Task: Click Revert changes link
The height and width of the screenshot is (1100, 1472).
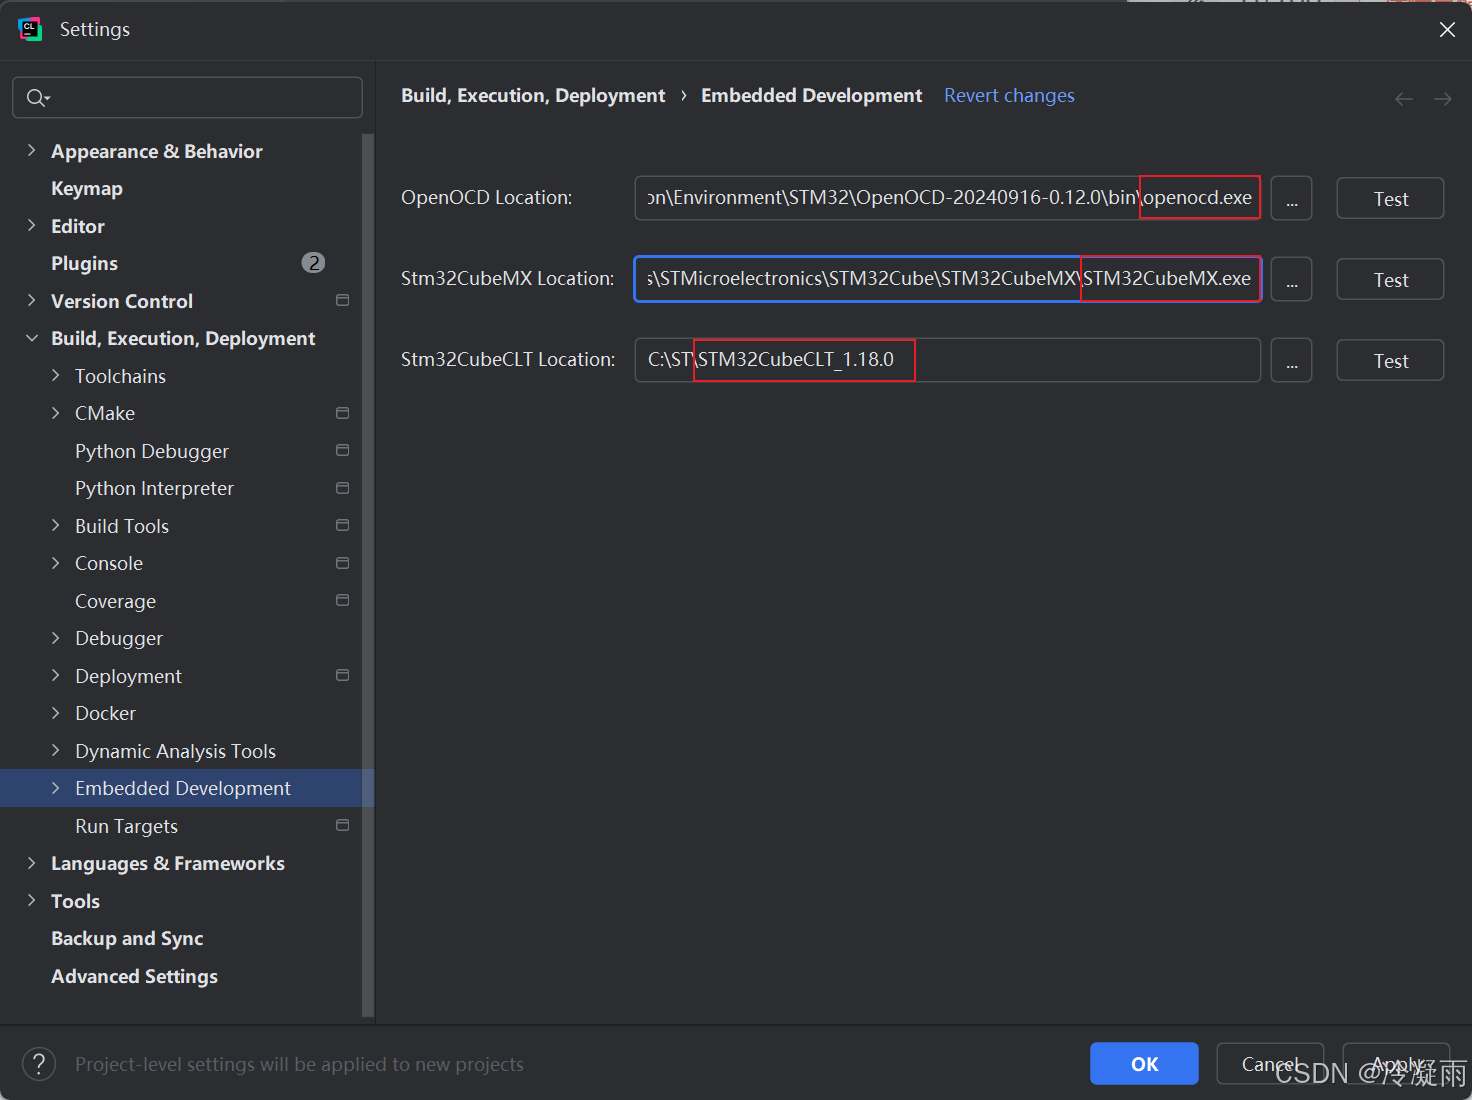Action: pyautogui.click(x=1009, y=95)
